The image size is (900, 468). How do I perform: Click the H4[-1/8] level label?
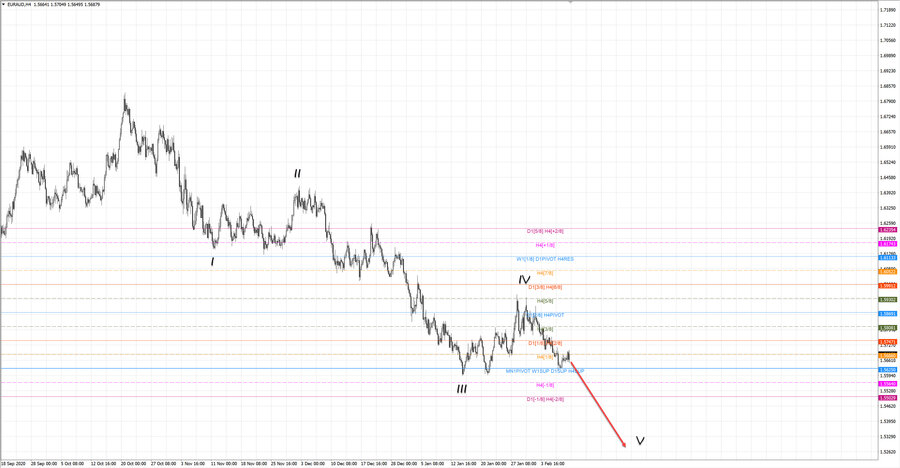pos(545,385)
